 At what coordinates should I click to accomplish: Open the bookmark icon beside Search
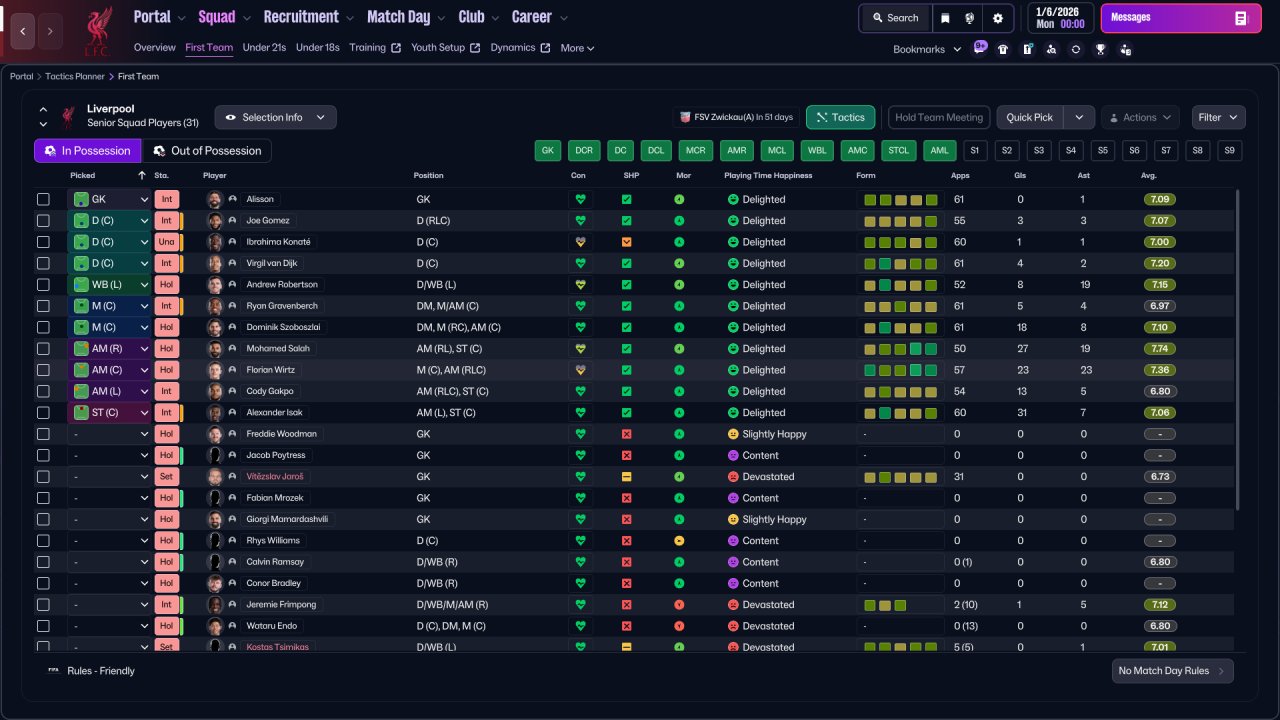945,18
